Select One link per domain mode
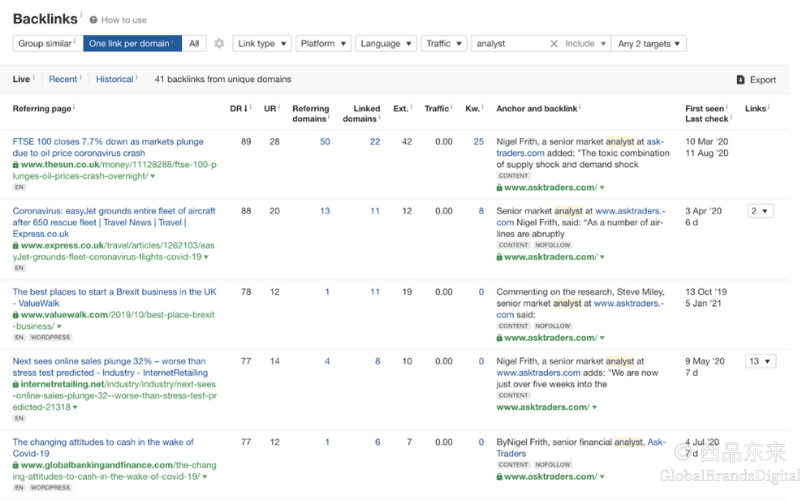Image resolution: width=800 pixels, height=500 pixels. tap(132, 43)
